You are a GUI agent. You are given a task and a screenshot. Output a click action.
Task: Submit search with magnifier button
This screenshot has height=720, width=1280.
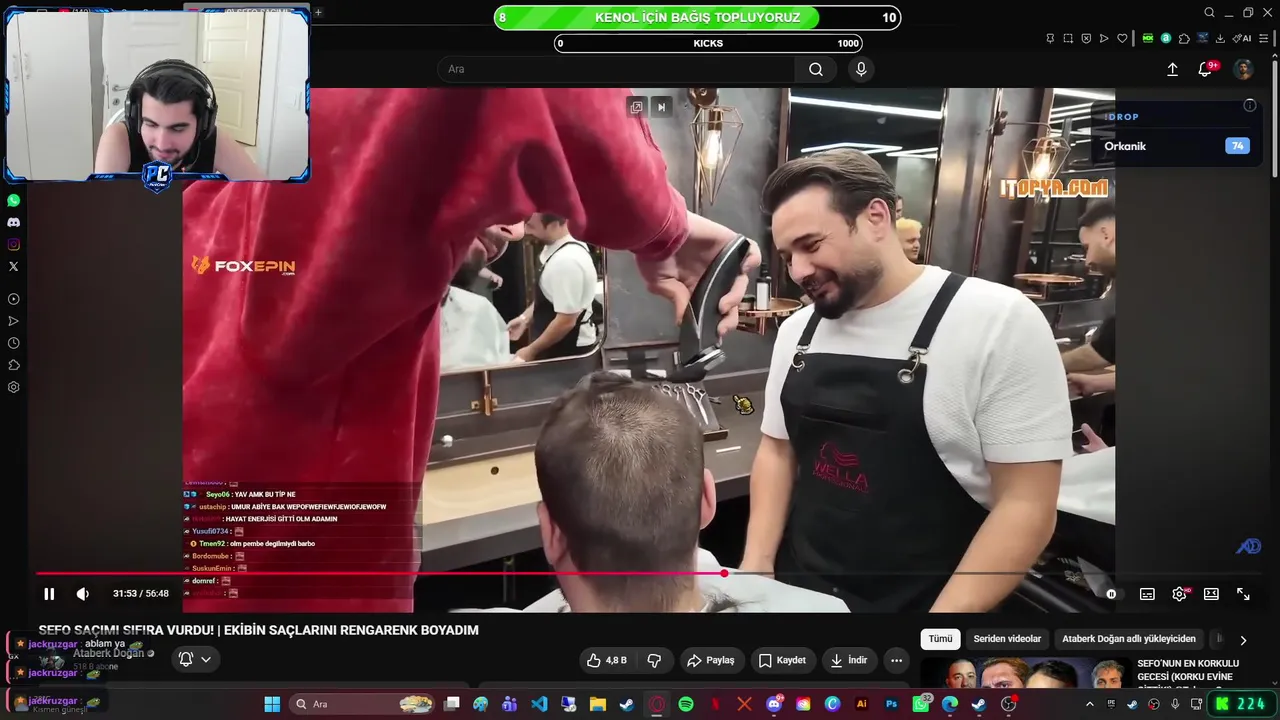(816, 69)
